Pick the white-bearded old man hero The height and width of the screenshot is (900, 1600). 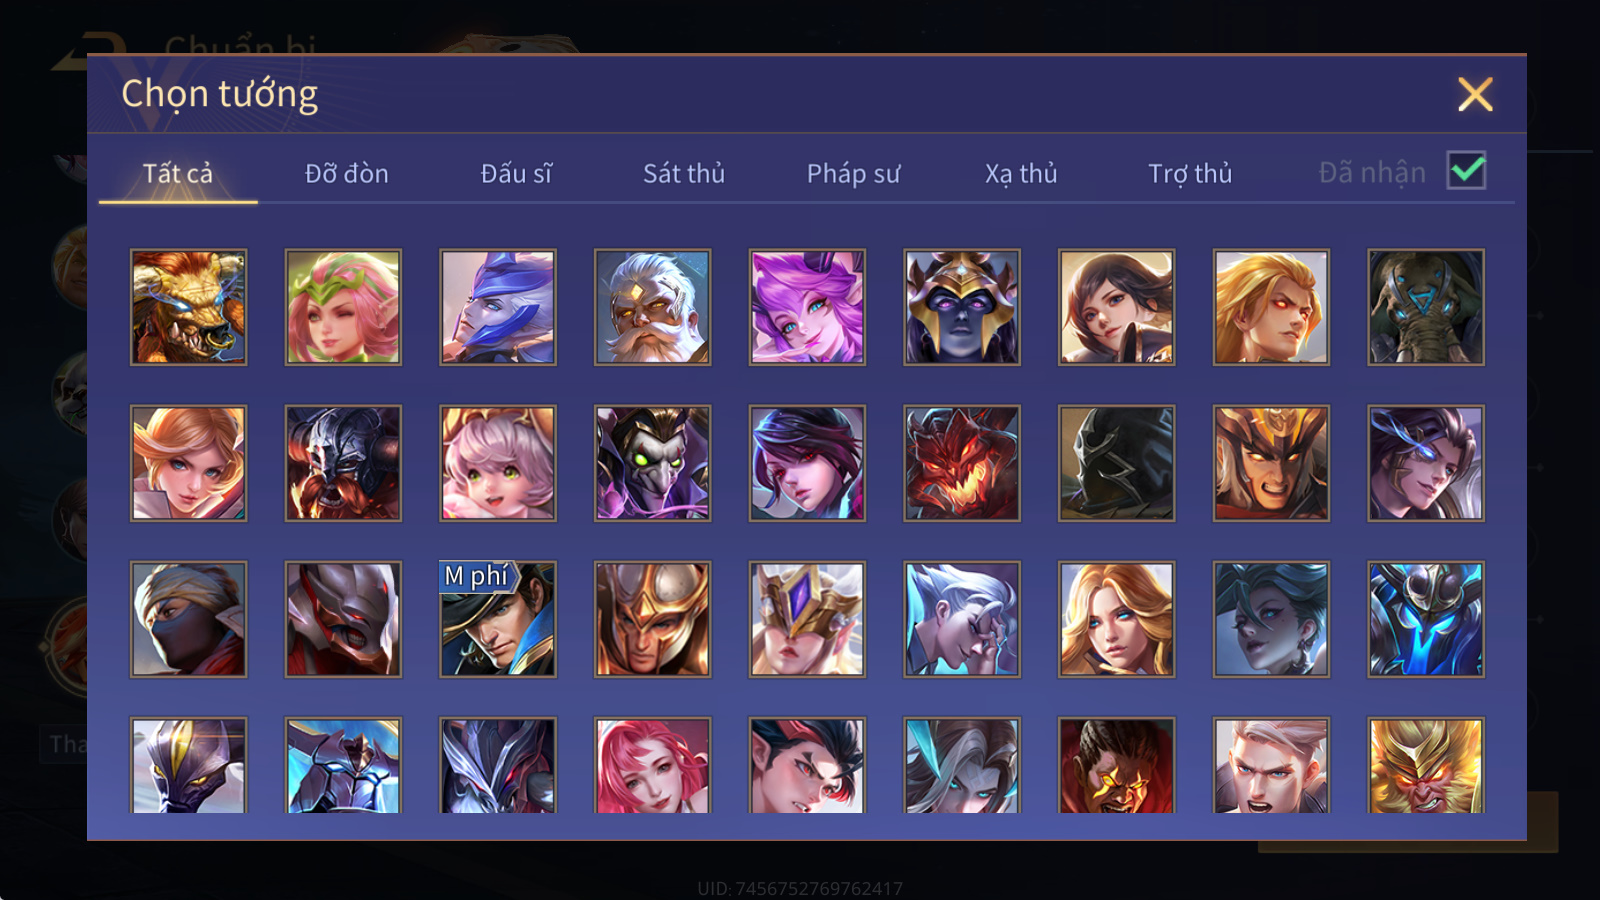coord(652,307)
